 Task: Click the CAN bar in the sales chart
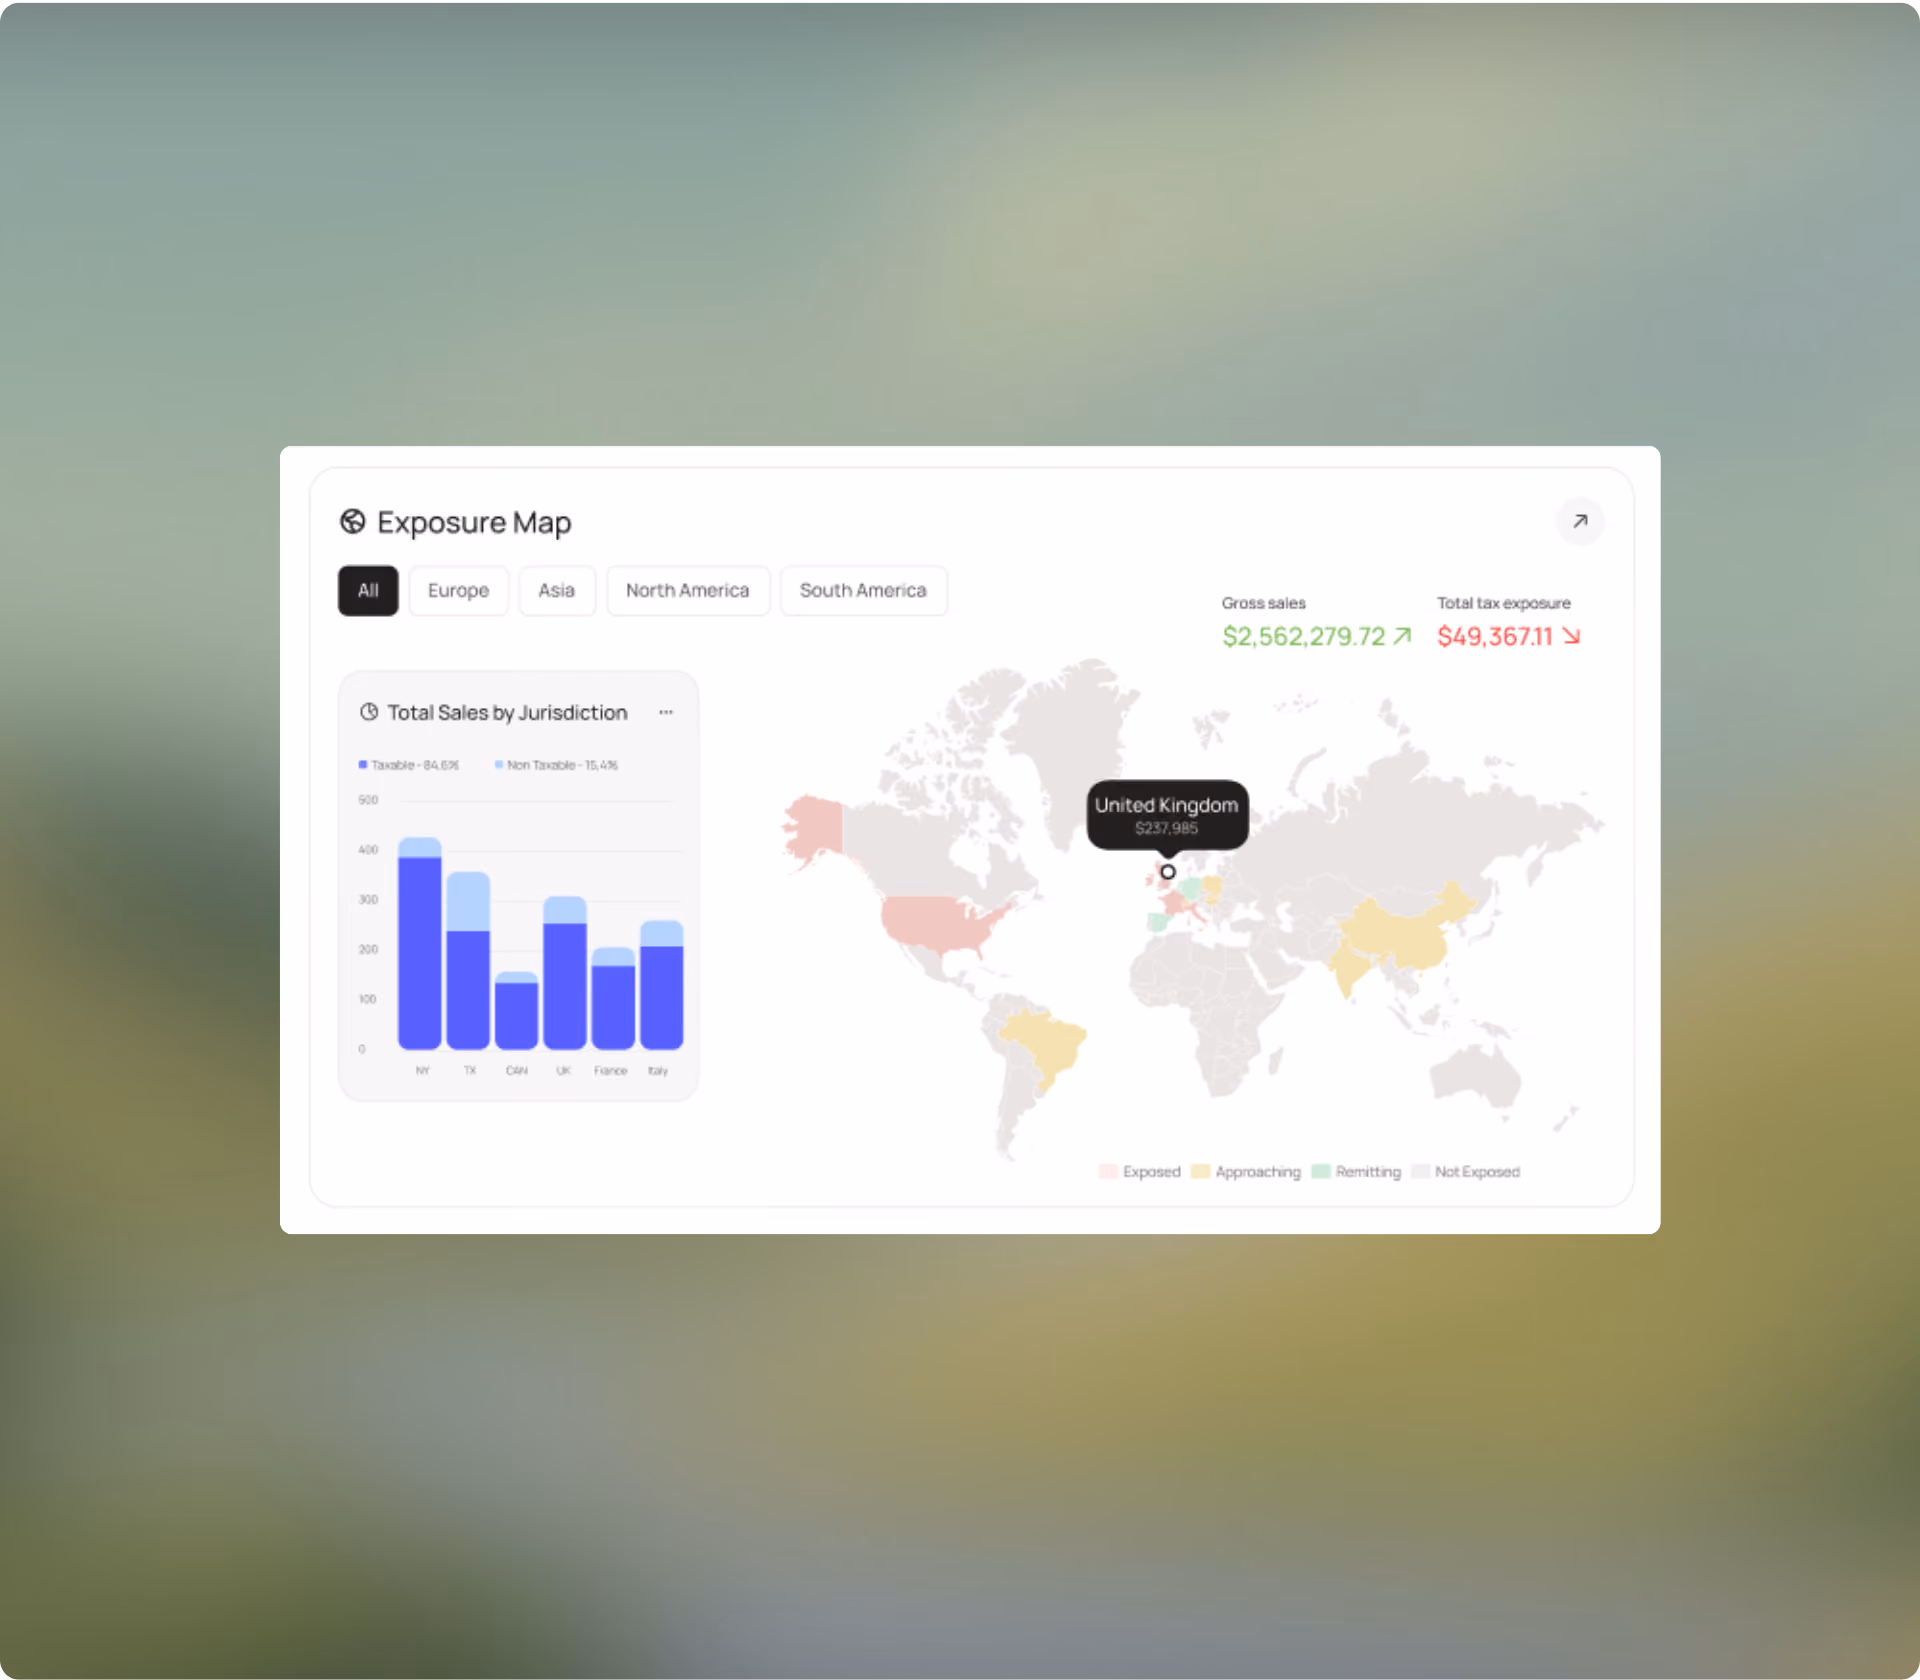pyautogui.click(x=516, y=1010)
